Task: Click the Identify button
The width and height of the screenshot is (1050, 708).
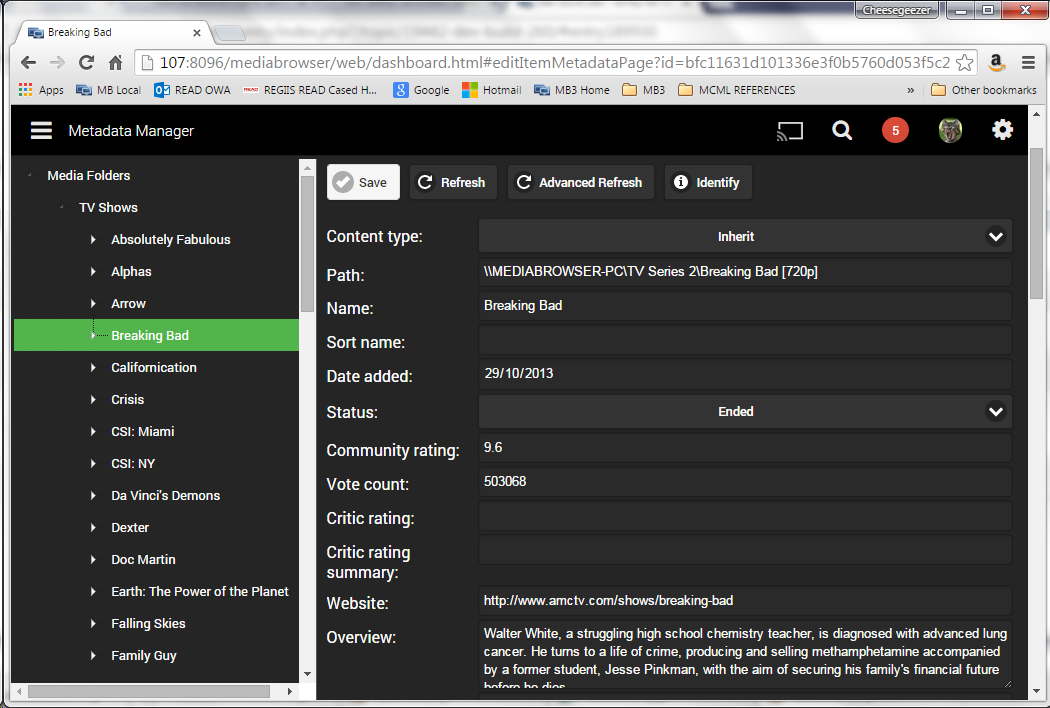Action: click(707, 183)
